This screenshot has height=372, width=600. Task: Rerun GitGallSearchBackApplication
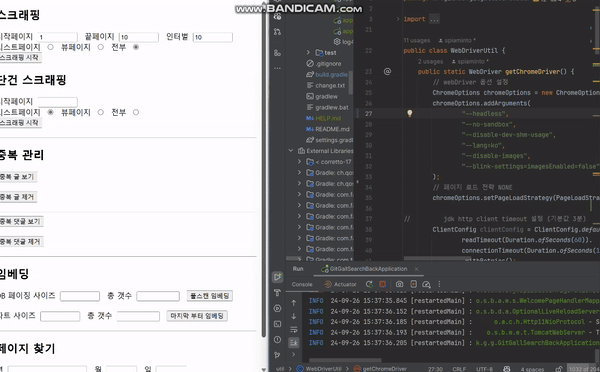(369, 284)
